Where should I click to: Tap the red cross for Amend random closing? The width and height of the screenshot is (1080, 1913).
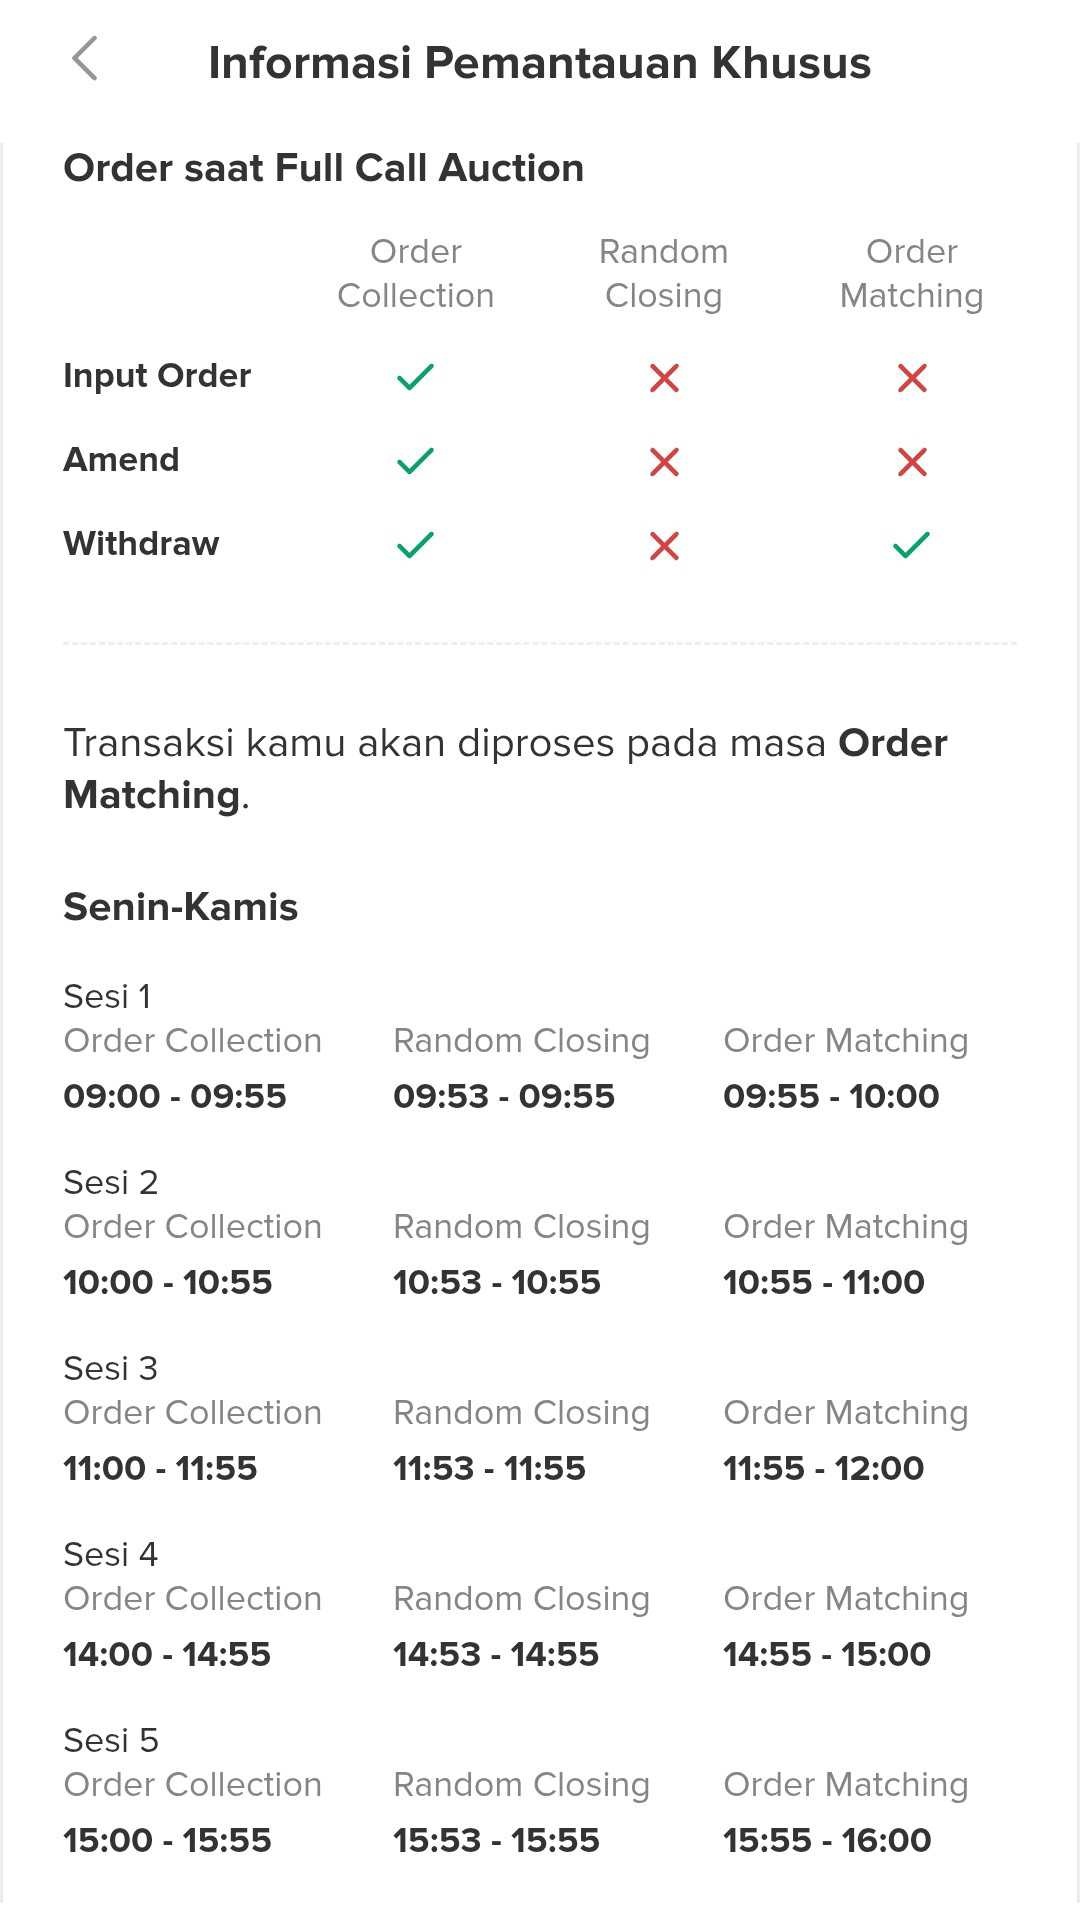pos(664,462)
